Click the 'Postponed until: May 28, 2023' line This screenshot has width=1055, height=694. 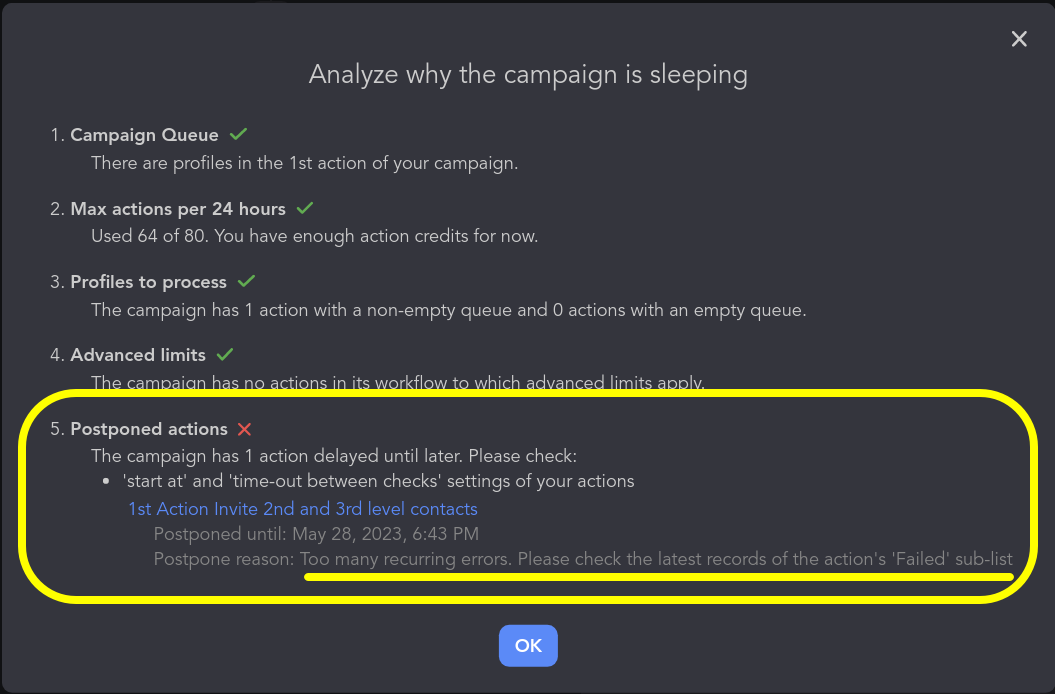(x=316, y=534)
